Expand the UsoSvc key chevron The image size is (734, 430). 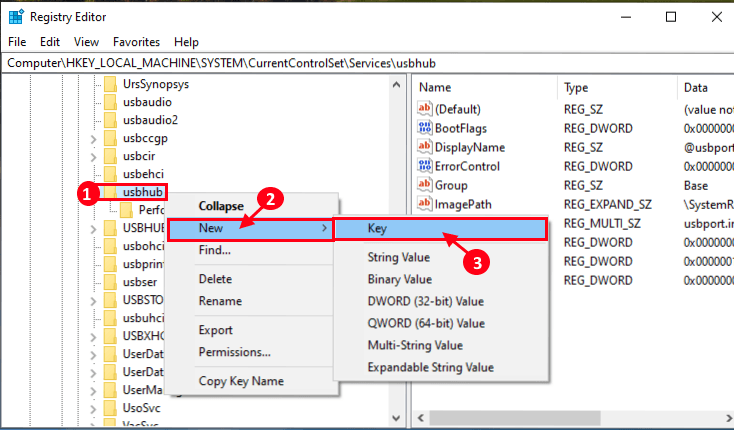click(x=93, y=408)
